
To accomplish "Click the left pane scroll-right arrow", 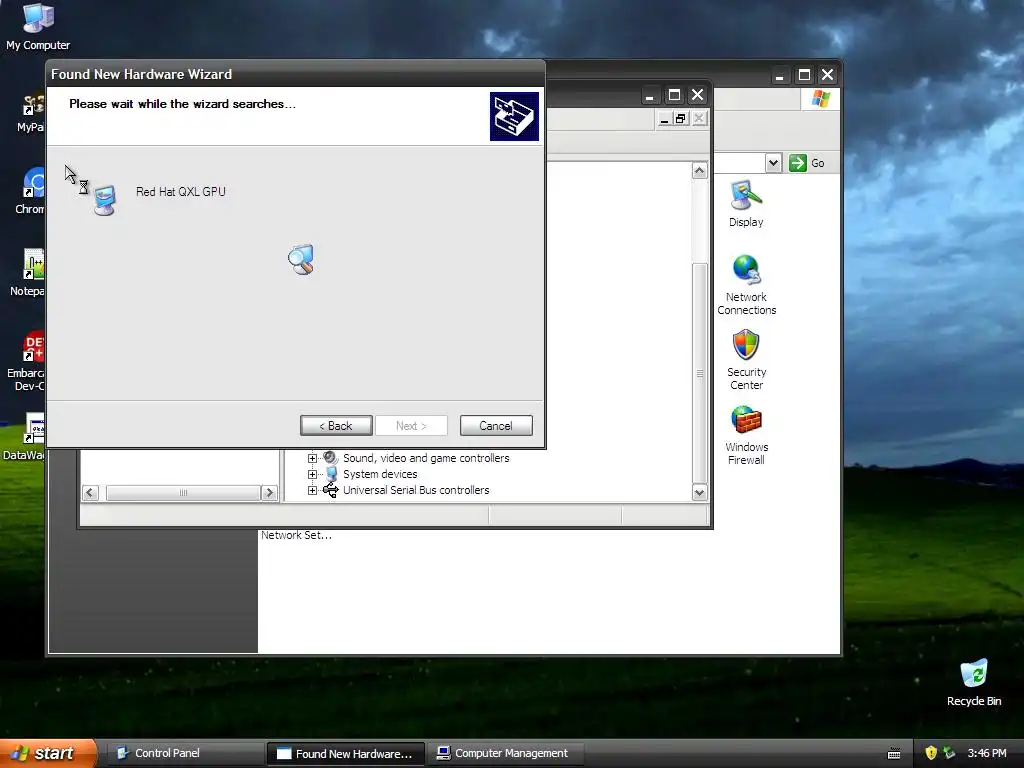I will 269,493.
